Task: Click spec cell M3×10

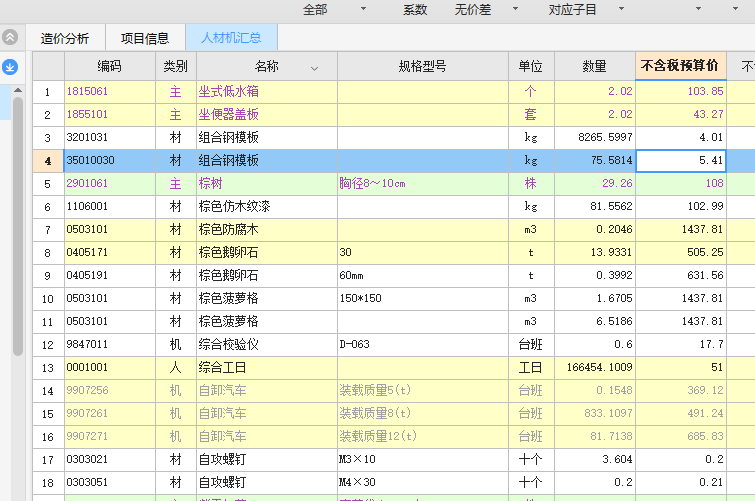Action: [423, 460]
